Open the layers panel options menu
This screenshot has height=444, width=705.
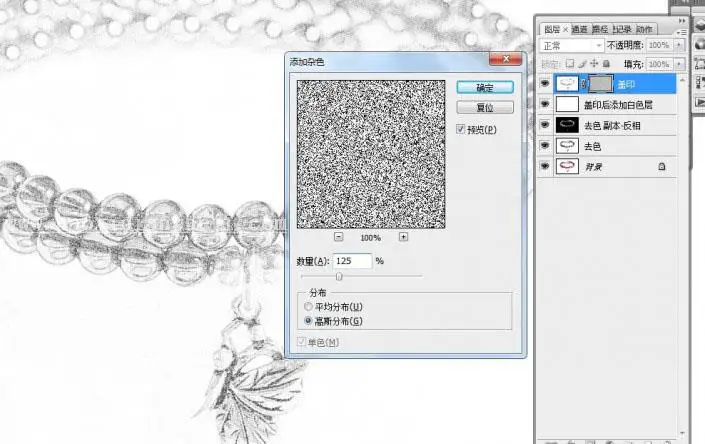(682, 32)
